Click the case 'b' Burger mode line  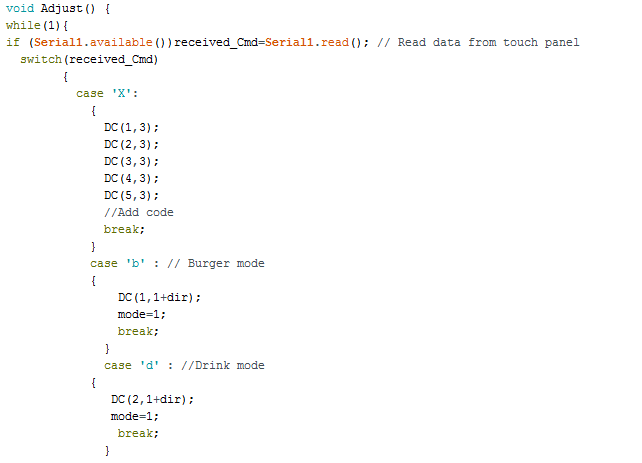(x=177, y=264)
